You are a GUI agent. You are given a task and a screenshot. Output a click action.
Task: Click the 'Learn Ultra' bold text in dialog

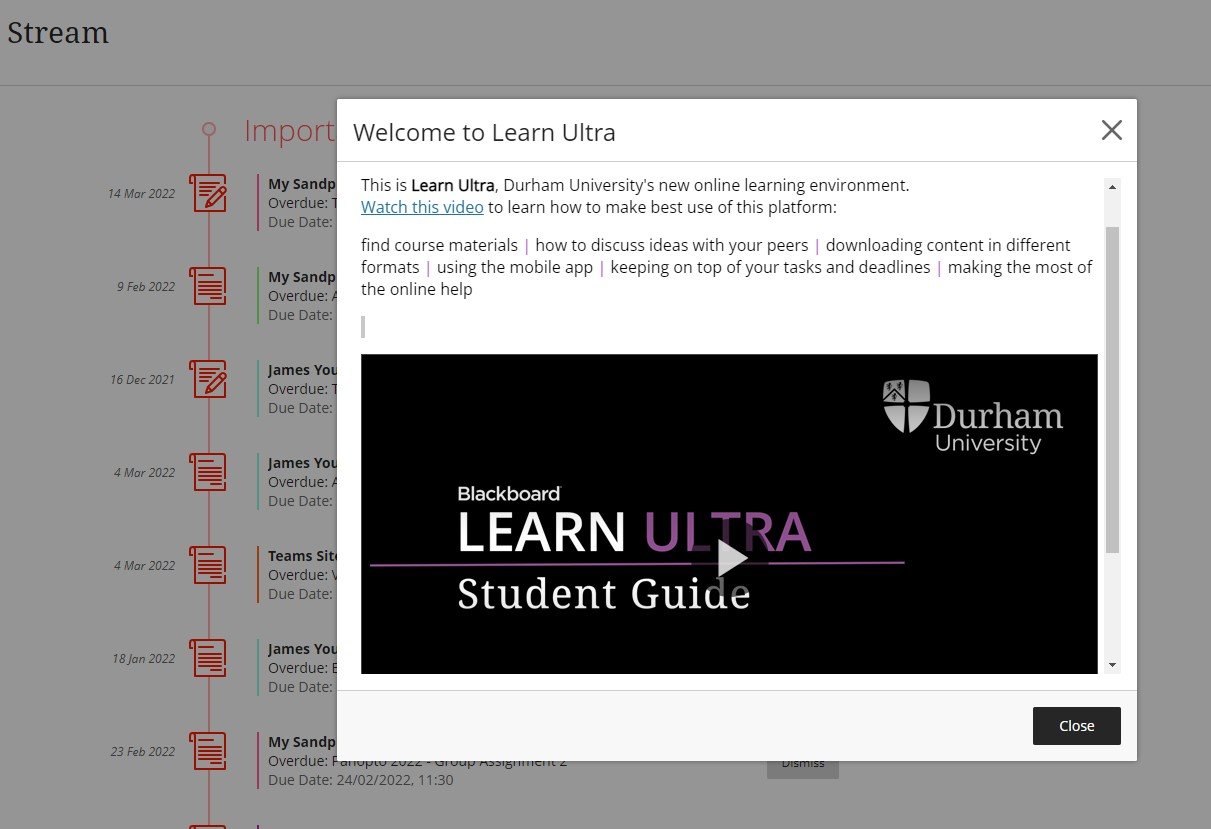[x=452, y=185]
